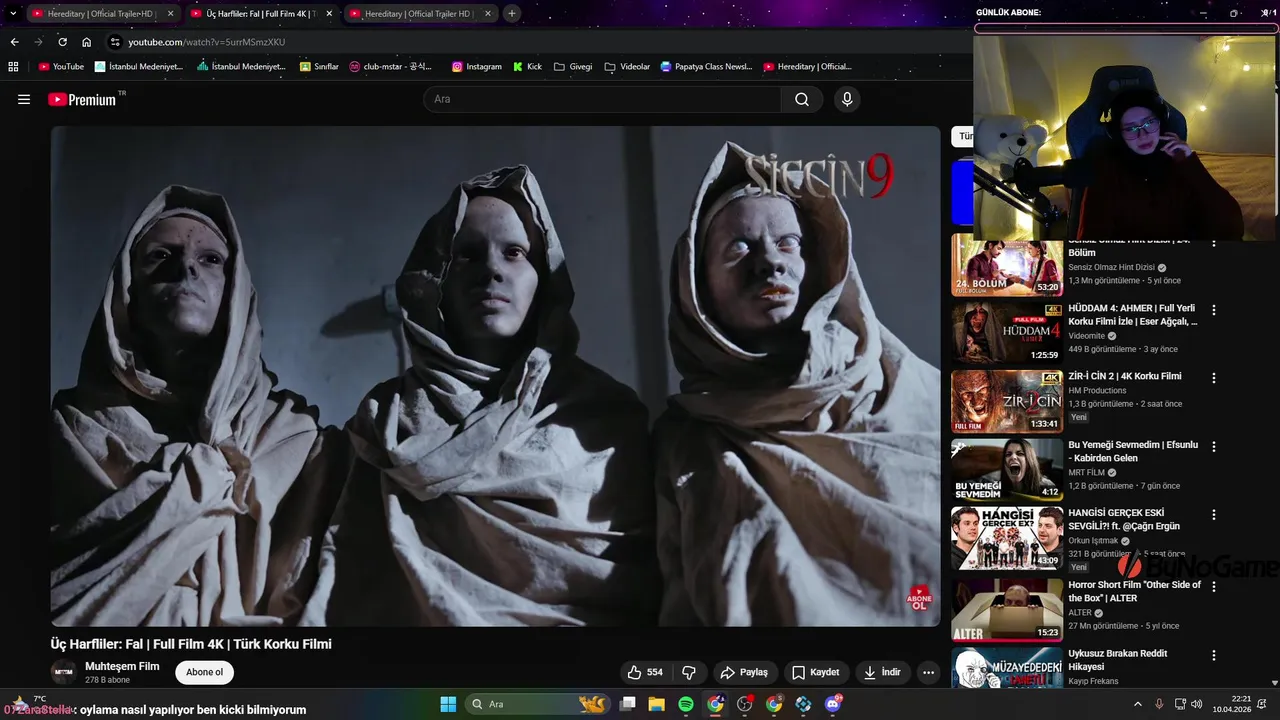Image resolution: width=1280 pixels, height=720 pixels.
Task: View site information icon in address bar
Action: click(115, 42)
